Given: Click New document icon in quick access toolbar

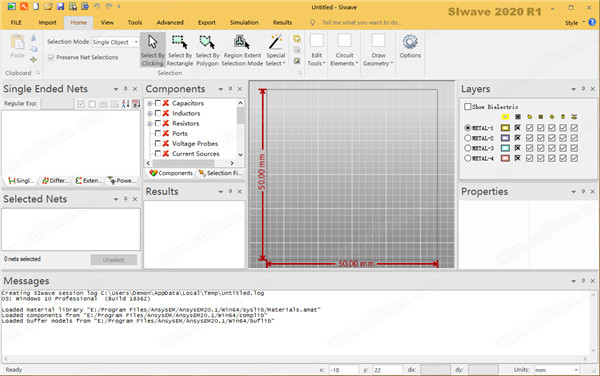Looking at the screenshot, I should click(x=36, y=7).
